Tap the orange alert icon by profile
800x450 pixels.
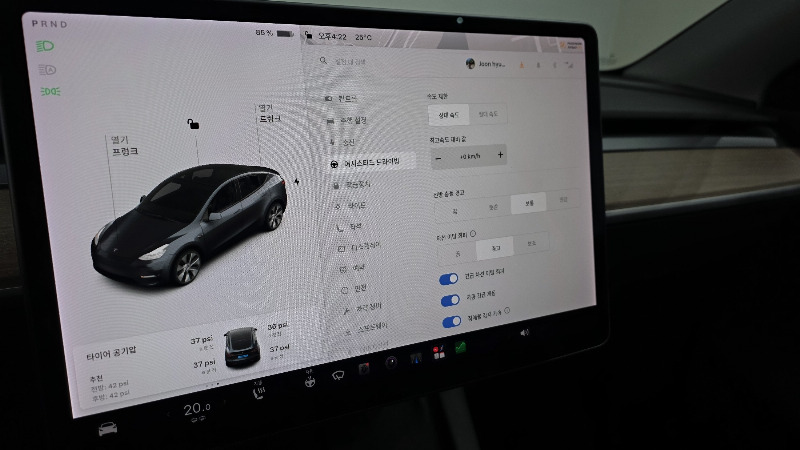click(x=521, y=65)
